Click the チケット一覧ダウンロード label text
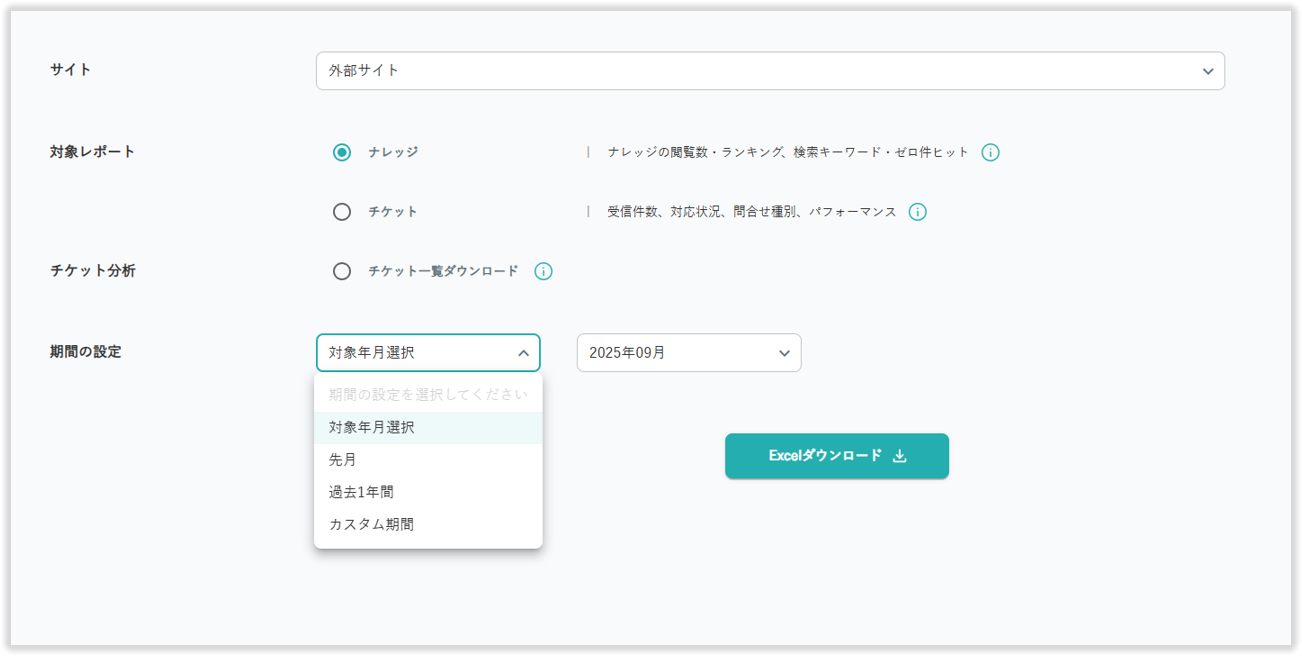 click(x=443, y=271)
